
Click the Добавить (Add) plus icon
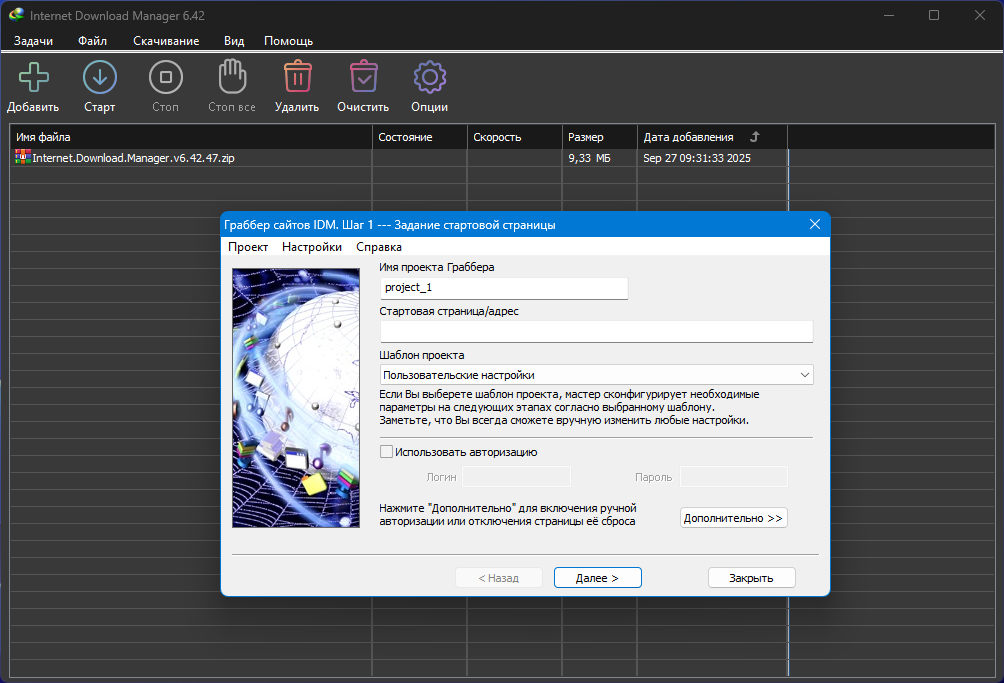pyautogui.click(x=33, y=78)
